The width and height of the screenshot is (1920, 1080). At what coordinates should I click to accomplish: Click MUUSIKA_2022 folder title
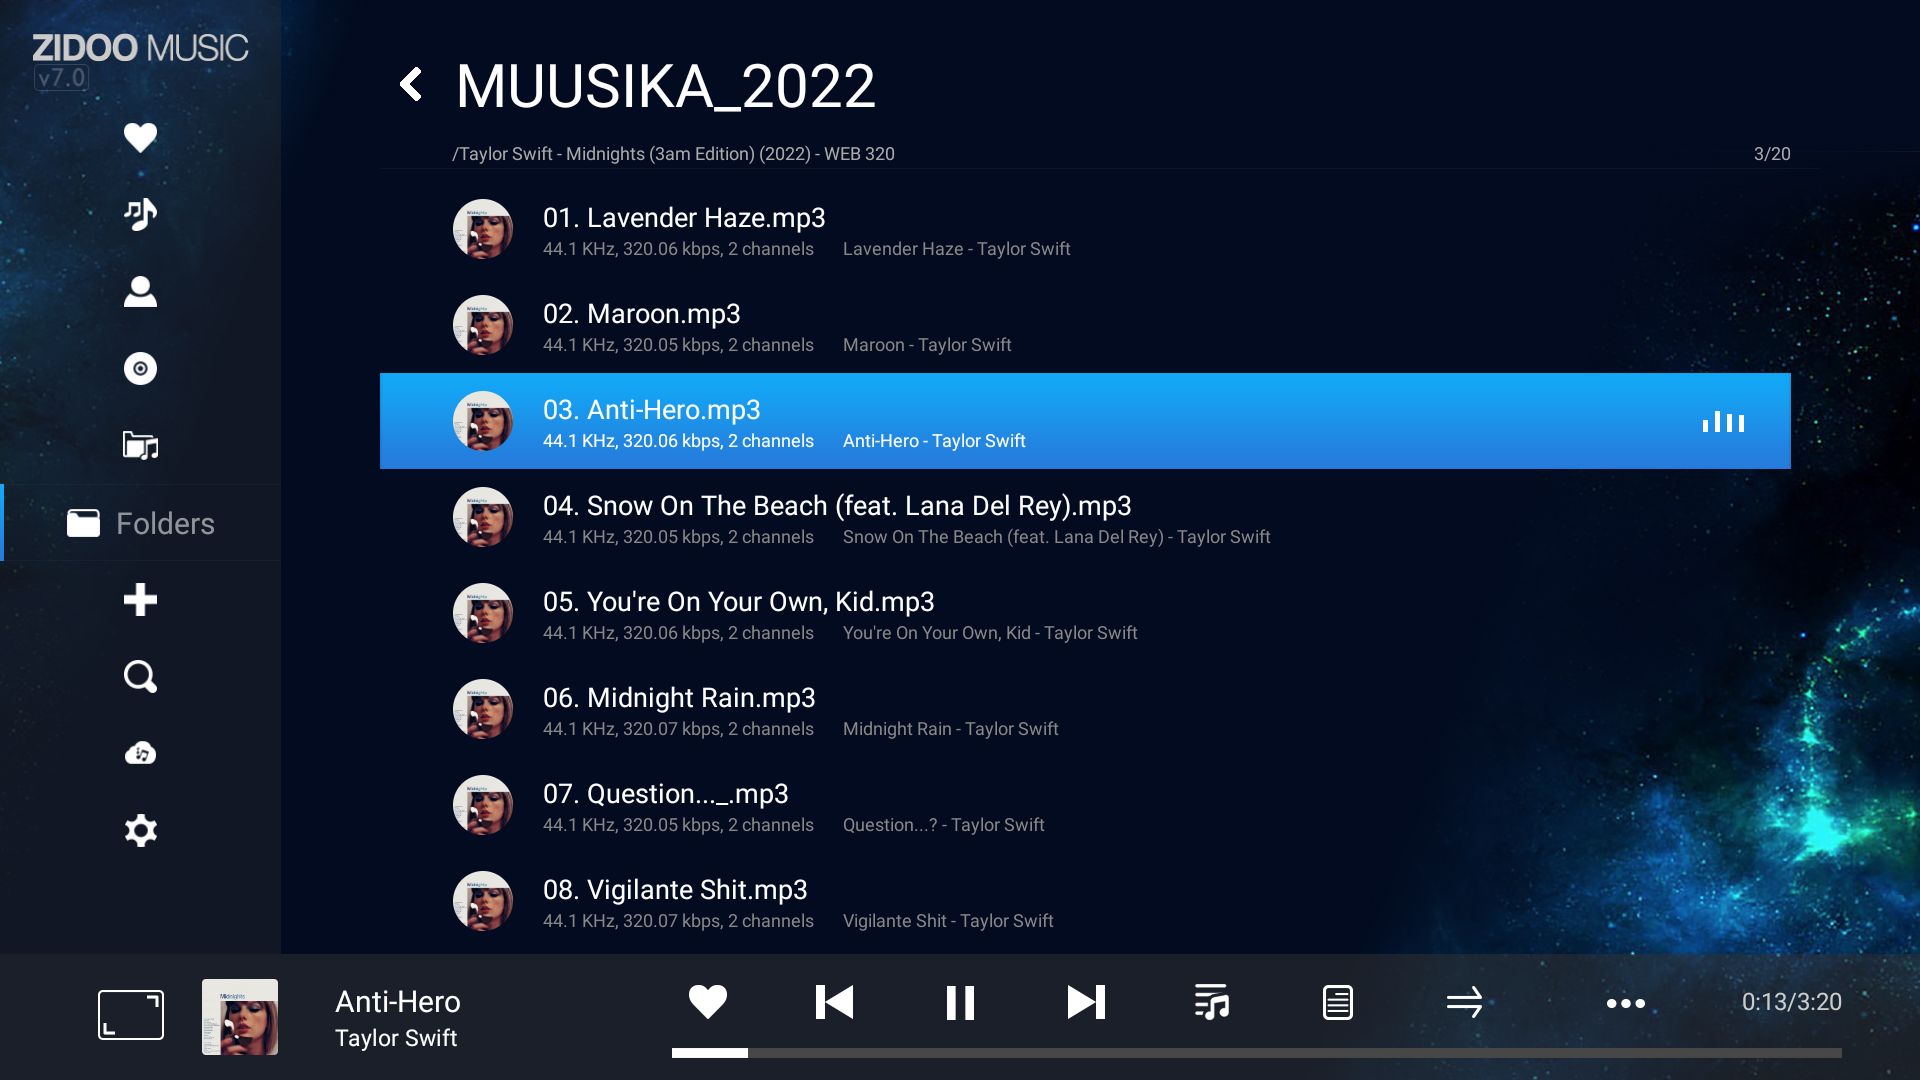pyautogui.click(x=665, y=86)
